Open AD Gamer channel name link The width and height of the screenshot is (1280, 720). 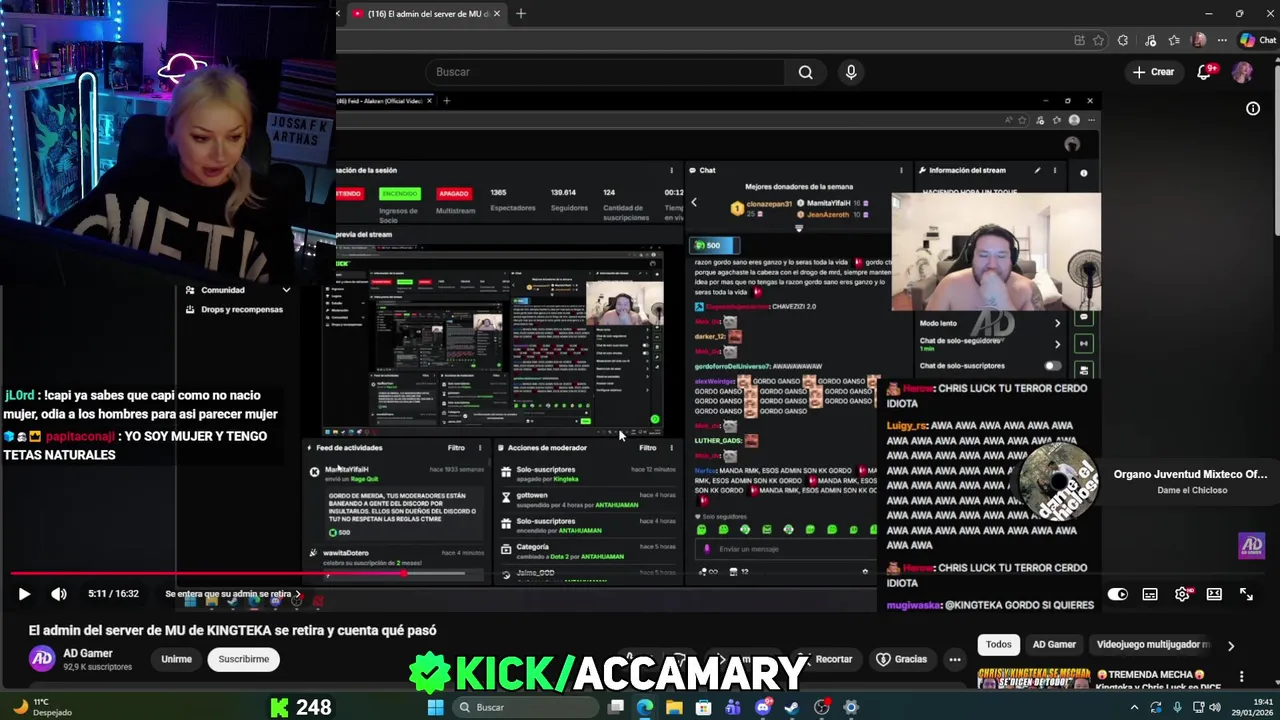88,653
